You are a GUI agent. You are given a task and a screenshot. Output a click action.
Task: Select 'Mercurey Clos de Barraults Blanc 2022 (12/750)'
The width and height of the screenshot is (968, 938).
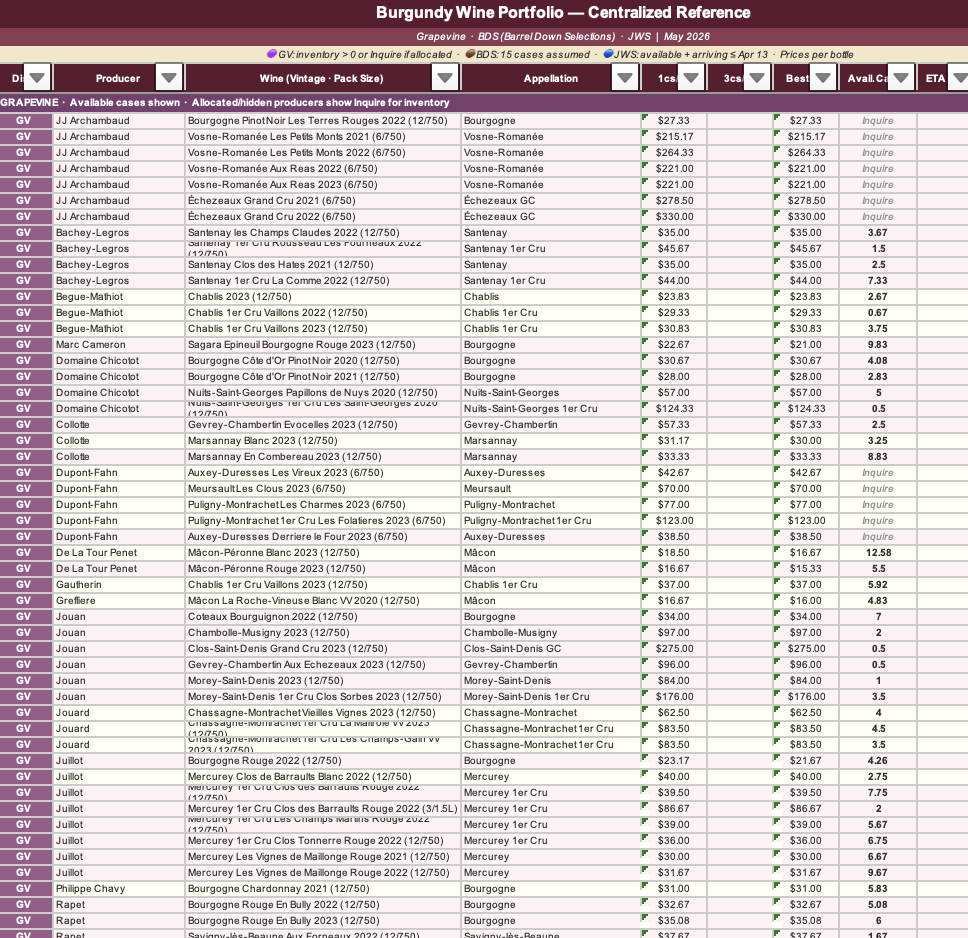(x=323, y=777)
